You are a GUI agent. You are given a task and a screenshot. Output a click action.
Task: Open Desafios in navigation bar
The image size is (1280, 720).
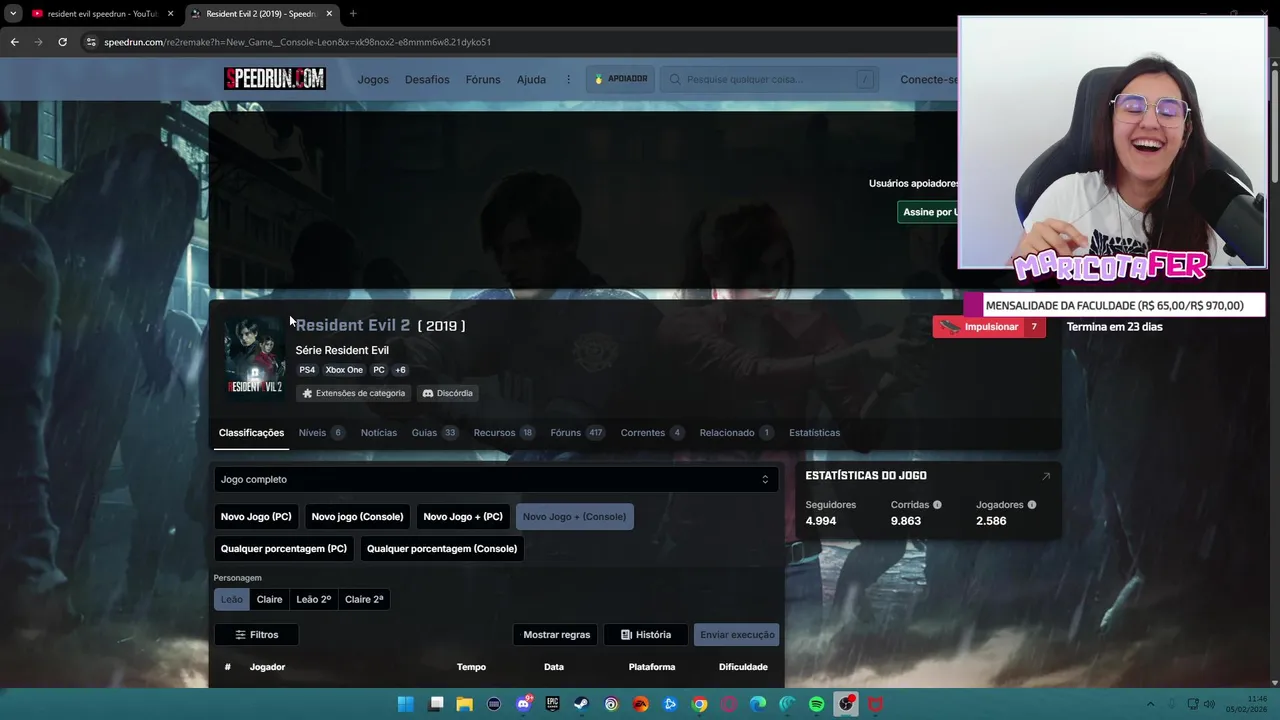tap(427, 79)
